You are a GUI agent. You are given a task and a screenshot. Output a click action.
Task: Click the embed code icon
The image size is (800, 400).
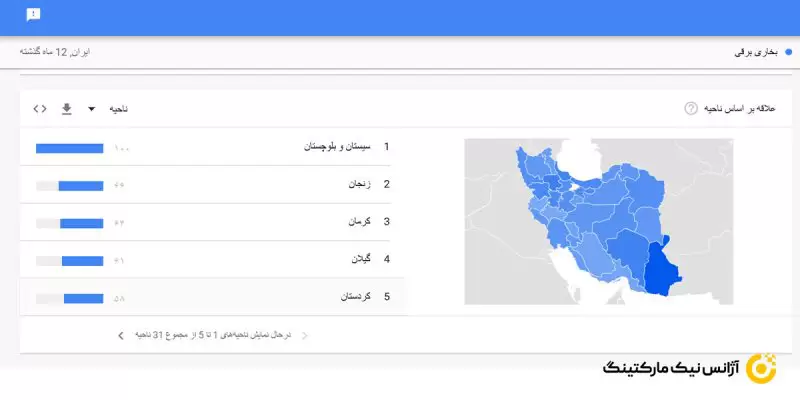pyautogui.click(x=39, y=108)
